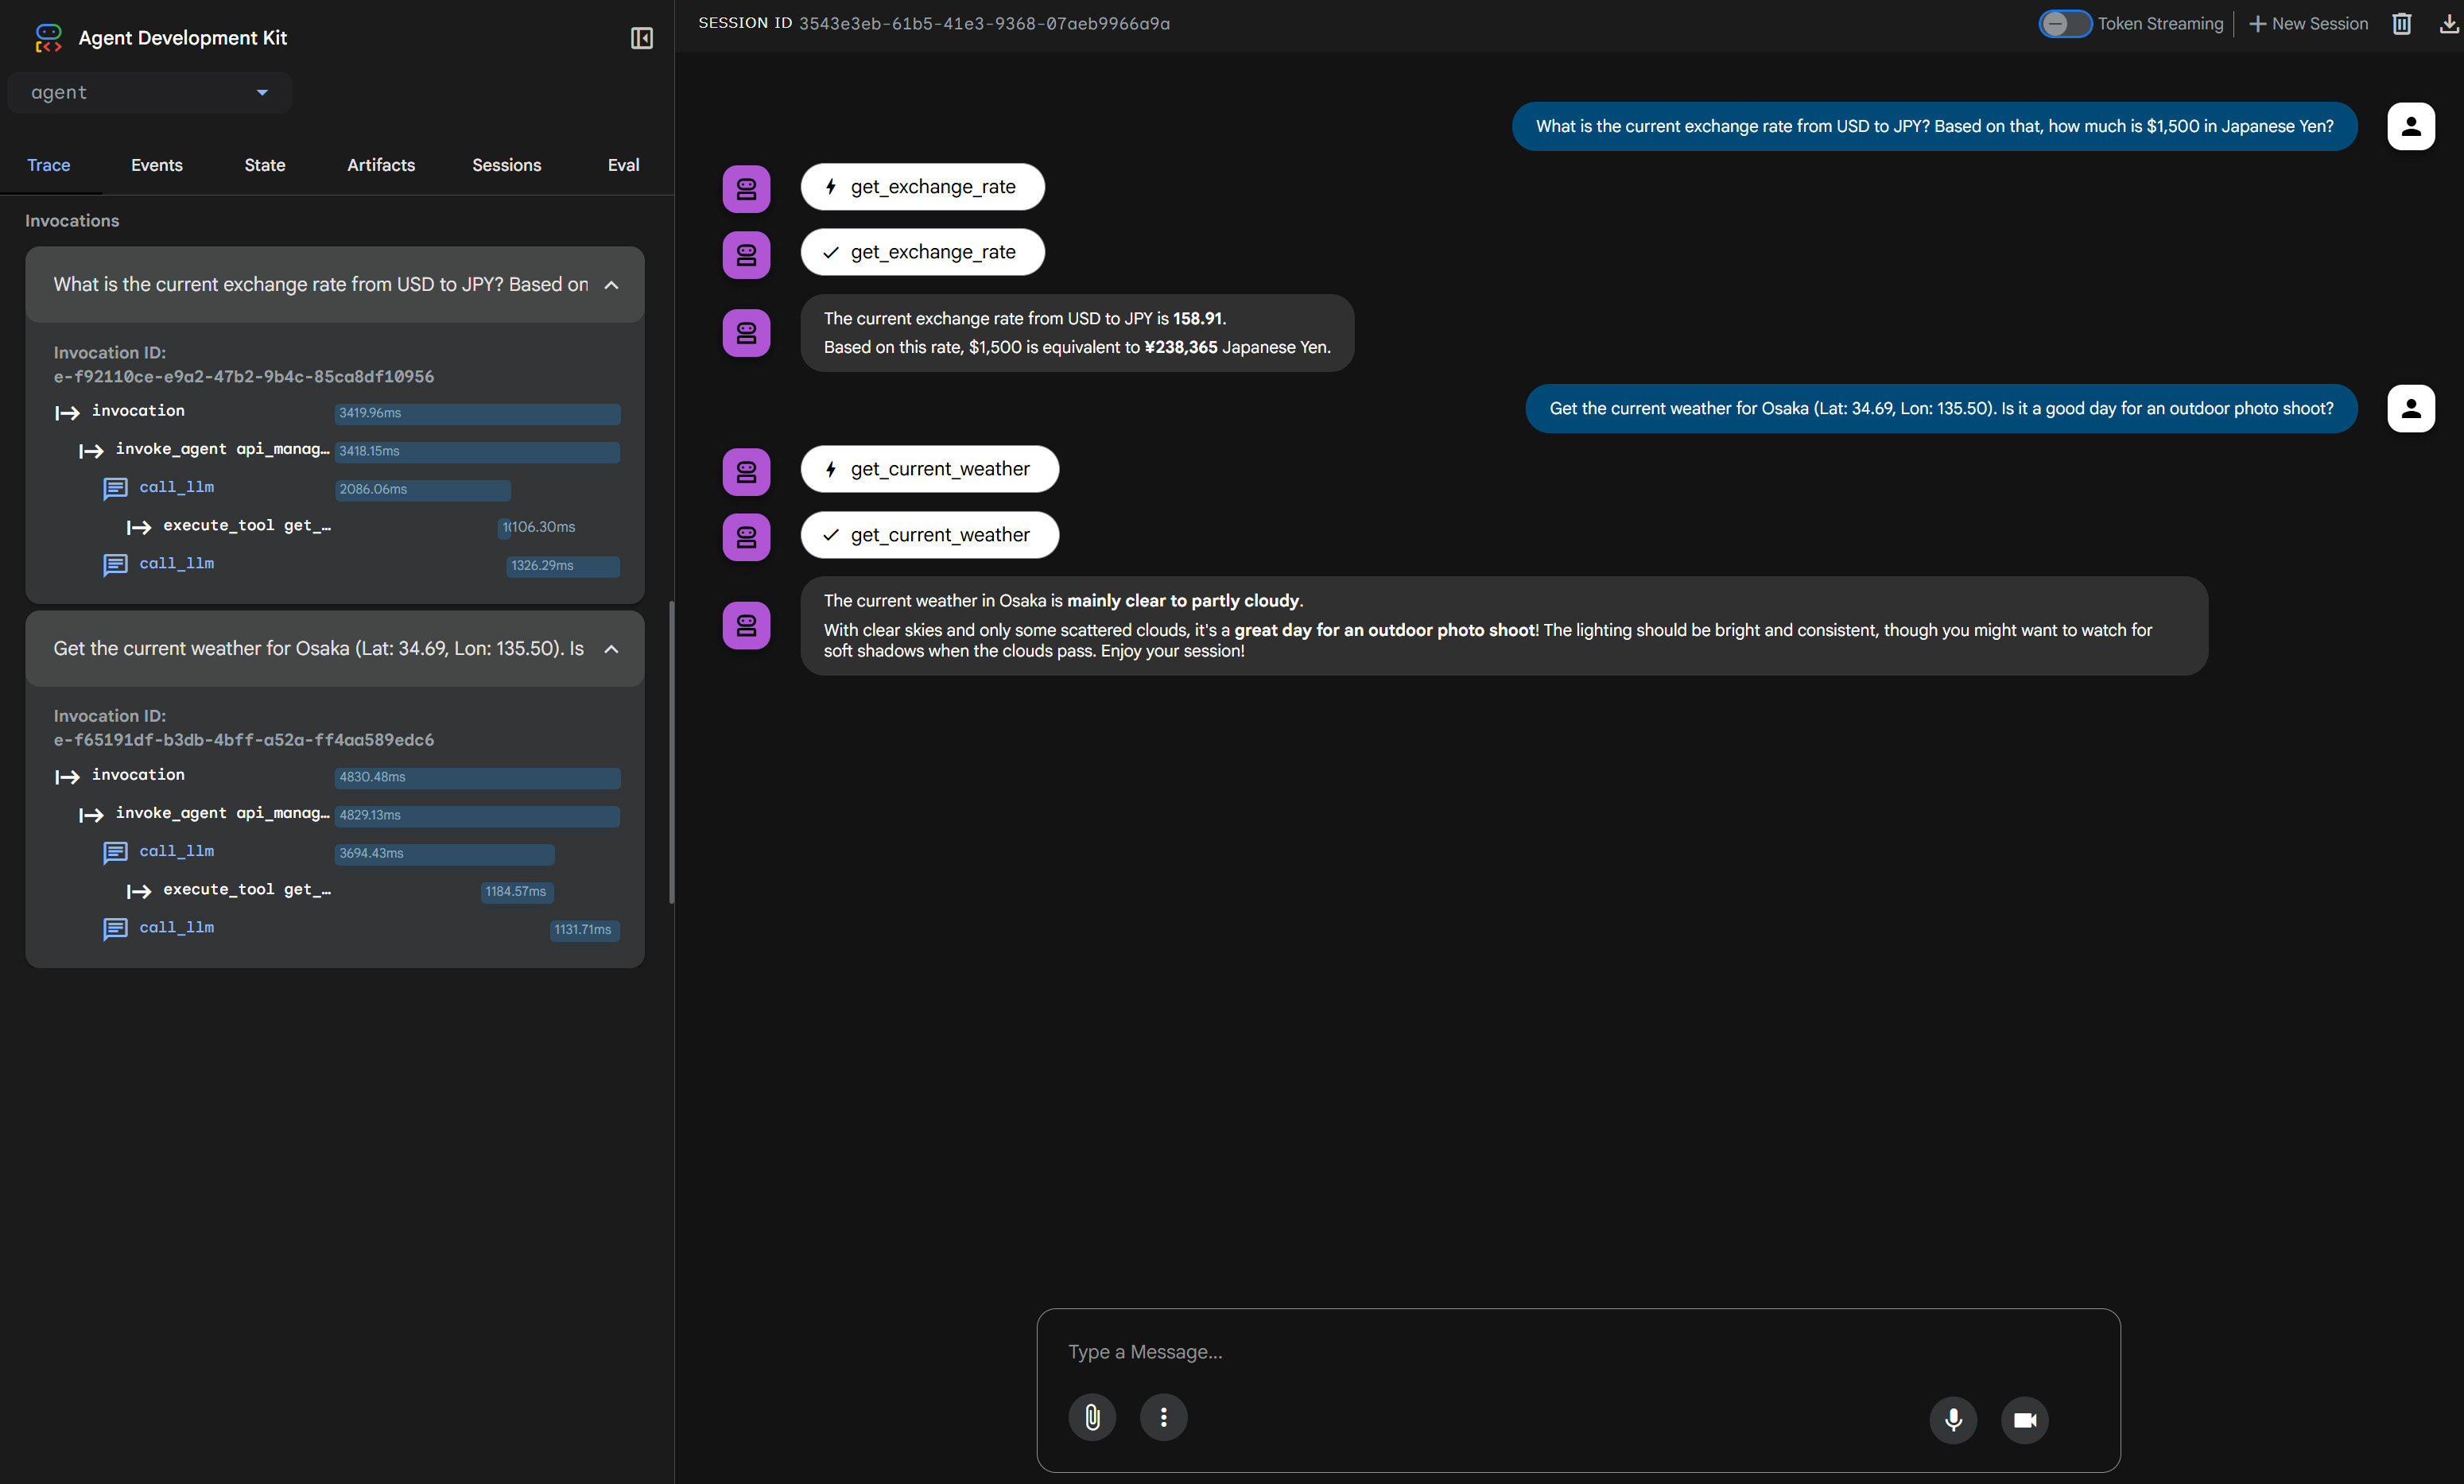Switch to the Events tab
This screenshot has width=2464, height=1484.
click(156, 165)
